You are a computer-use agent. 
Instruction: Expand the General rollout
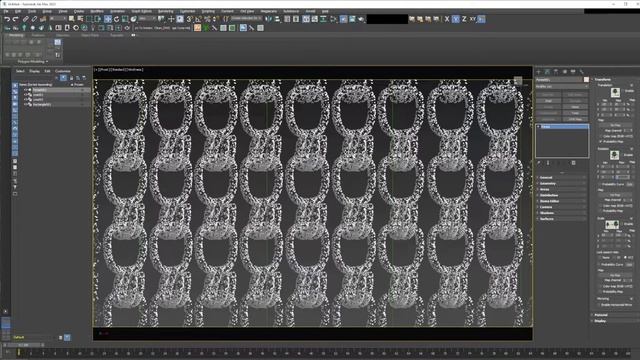coord(562,178)
